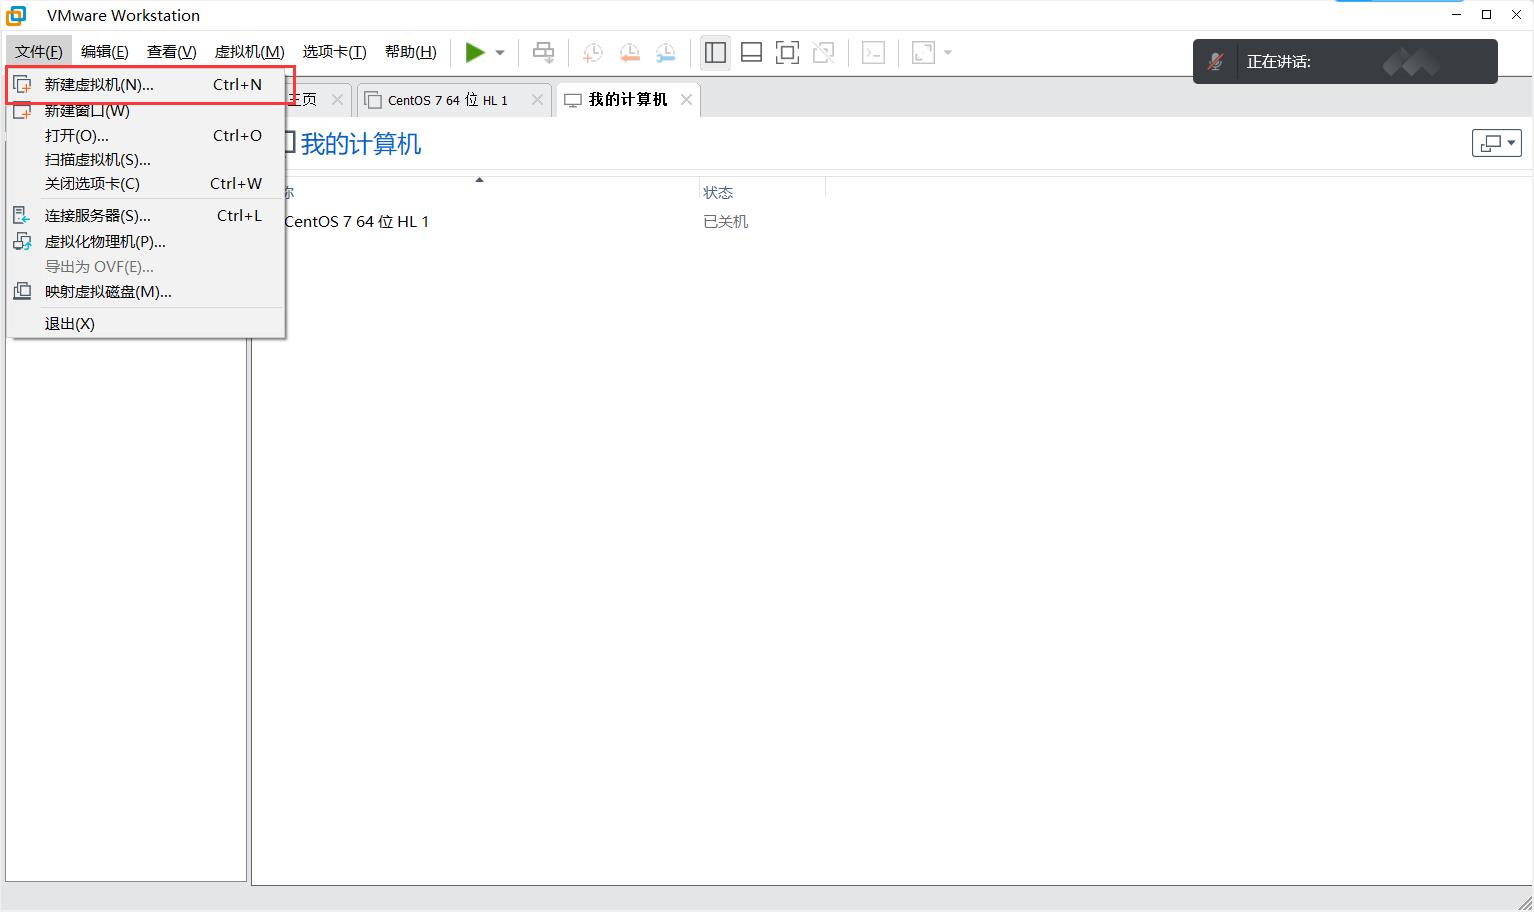The width and height of the screenshot is (1534, 912).
Task: Open the 选项卡(T) menu
Action: [x=334, y=52]
